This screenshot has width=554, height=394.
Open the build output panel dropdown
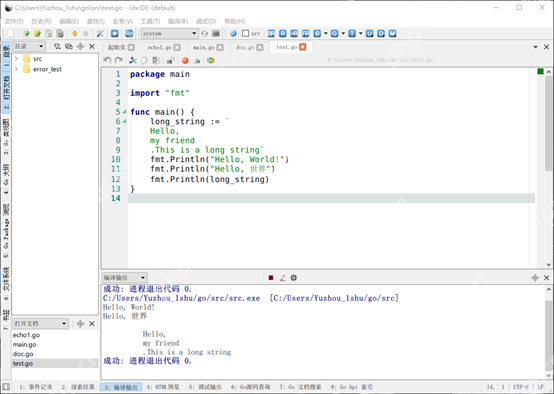coord(124,278)
